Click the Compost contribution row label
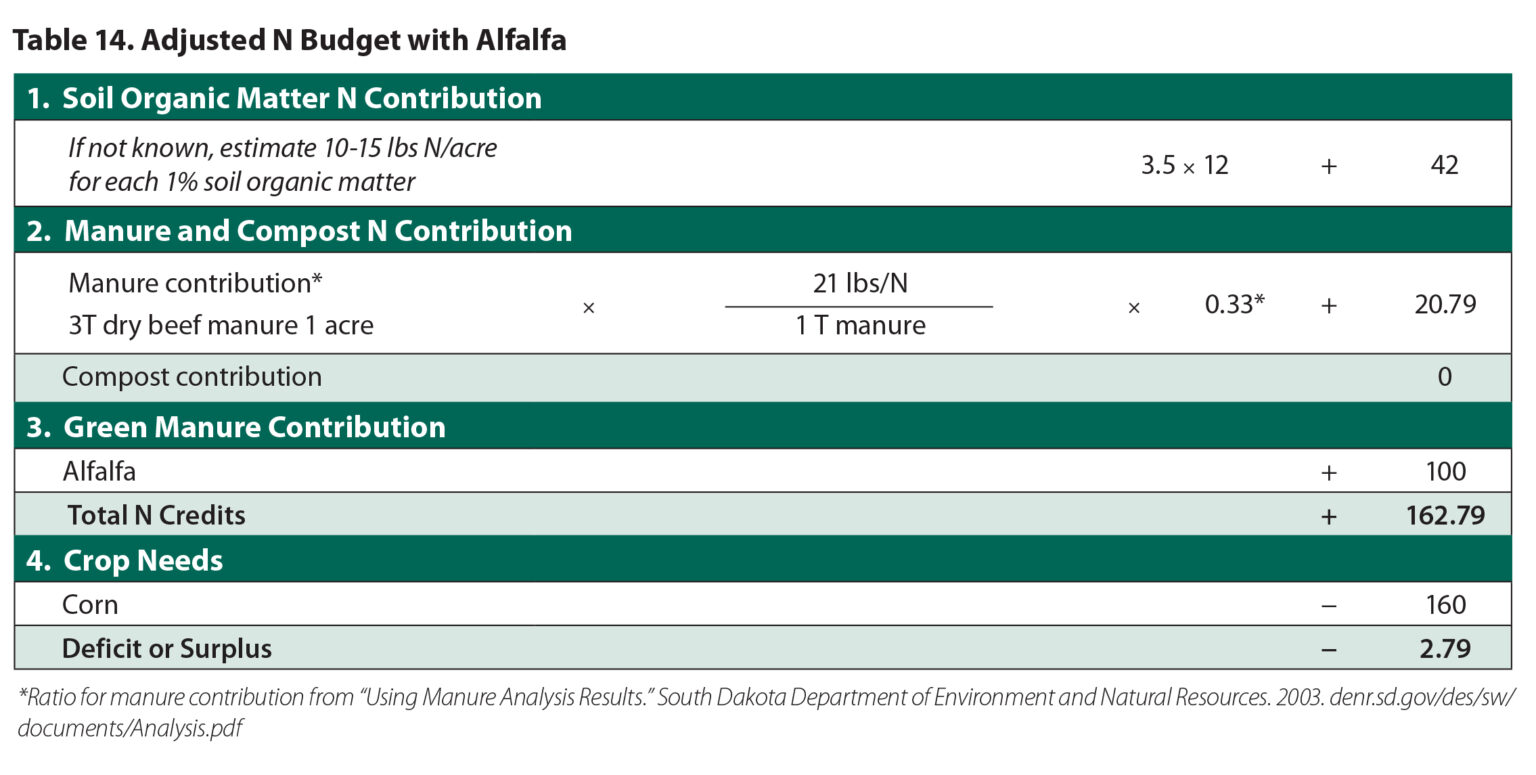This screenshot has width=1536, height=775. click(192, 377)
